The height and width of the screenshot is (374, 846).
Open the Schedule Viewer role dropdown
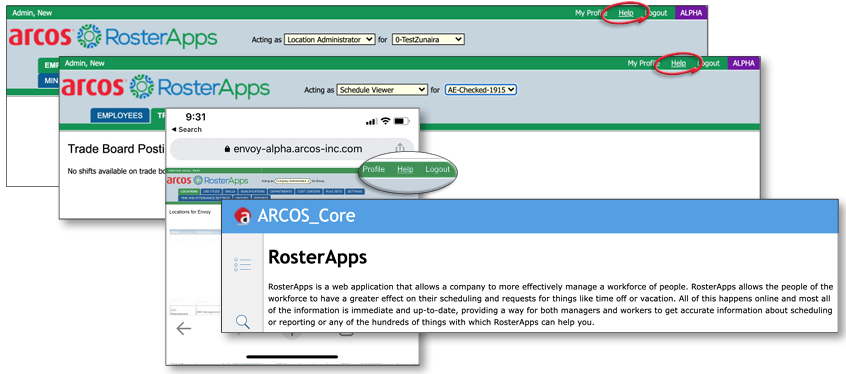tap(381, 90)
